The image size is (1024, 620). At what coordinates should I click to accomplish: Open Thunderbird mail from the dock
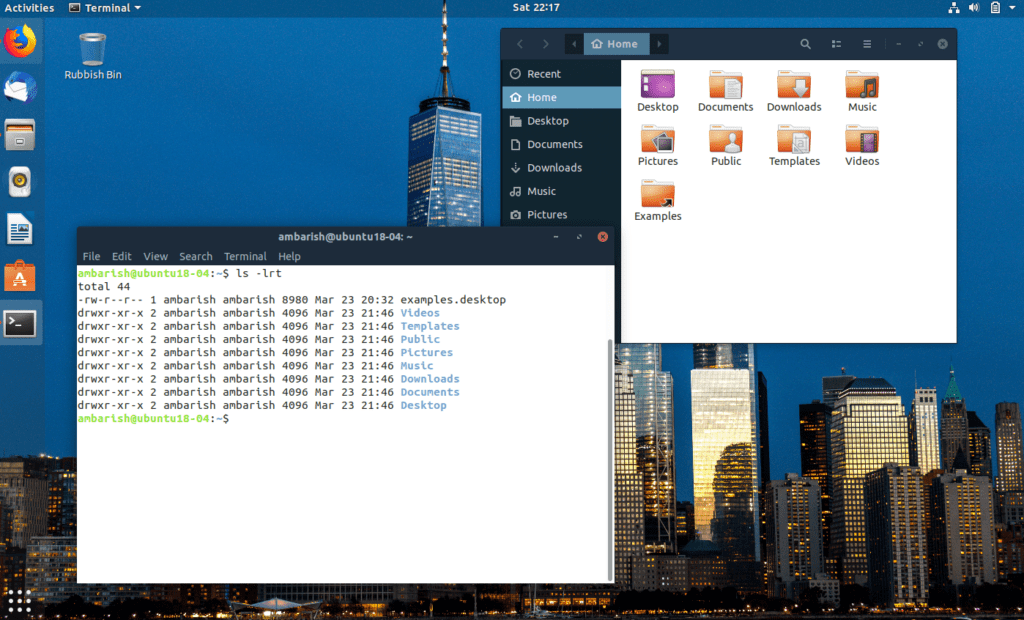point(20,88)
